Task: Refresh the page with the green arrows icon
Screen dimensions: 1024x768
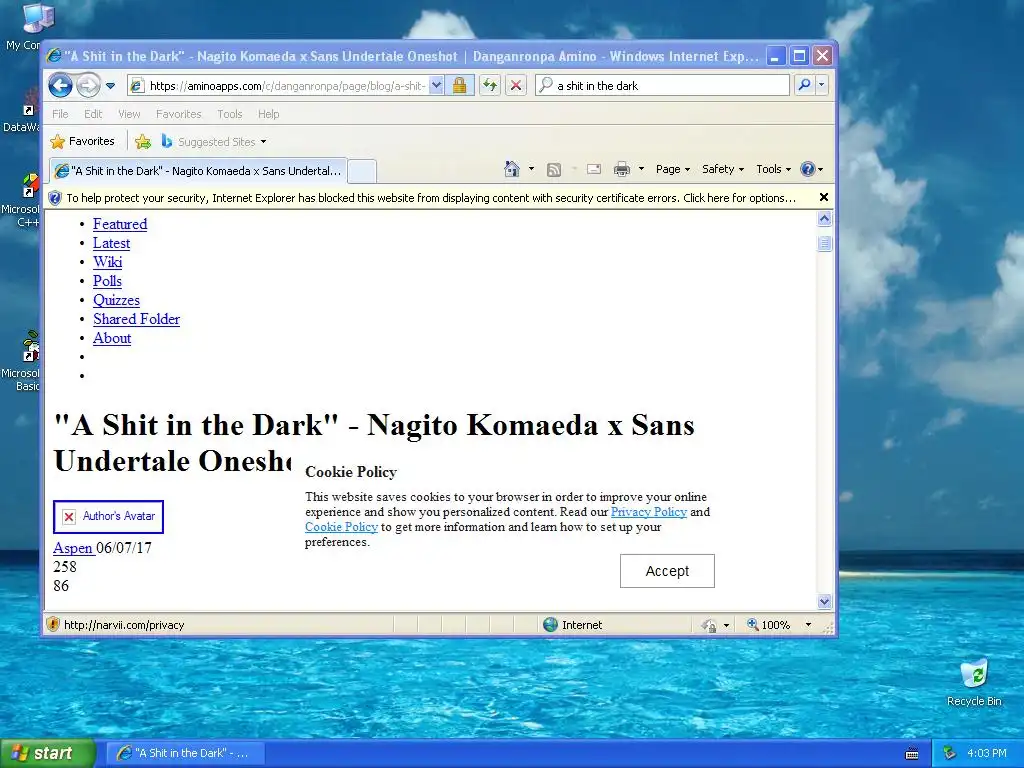Action: pos(490,86)
